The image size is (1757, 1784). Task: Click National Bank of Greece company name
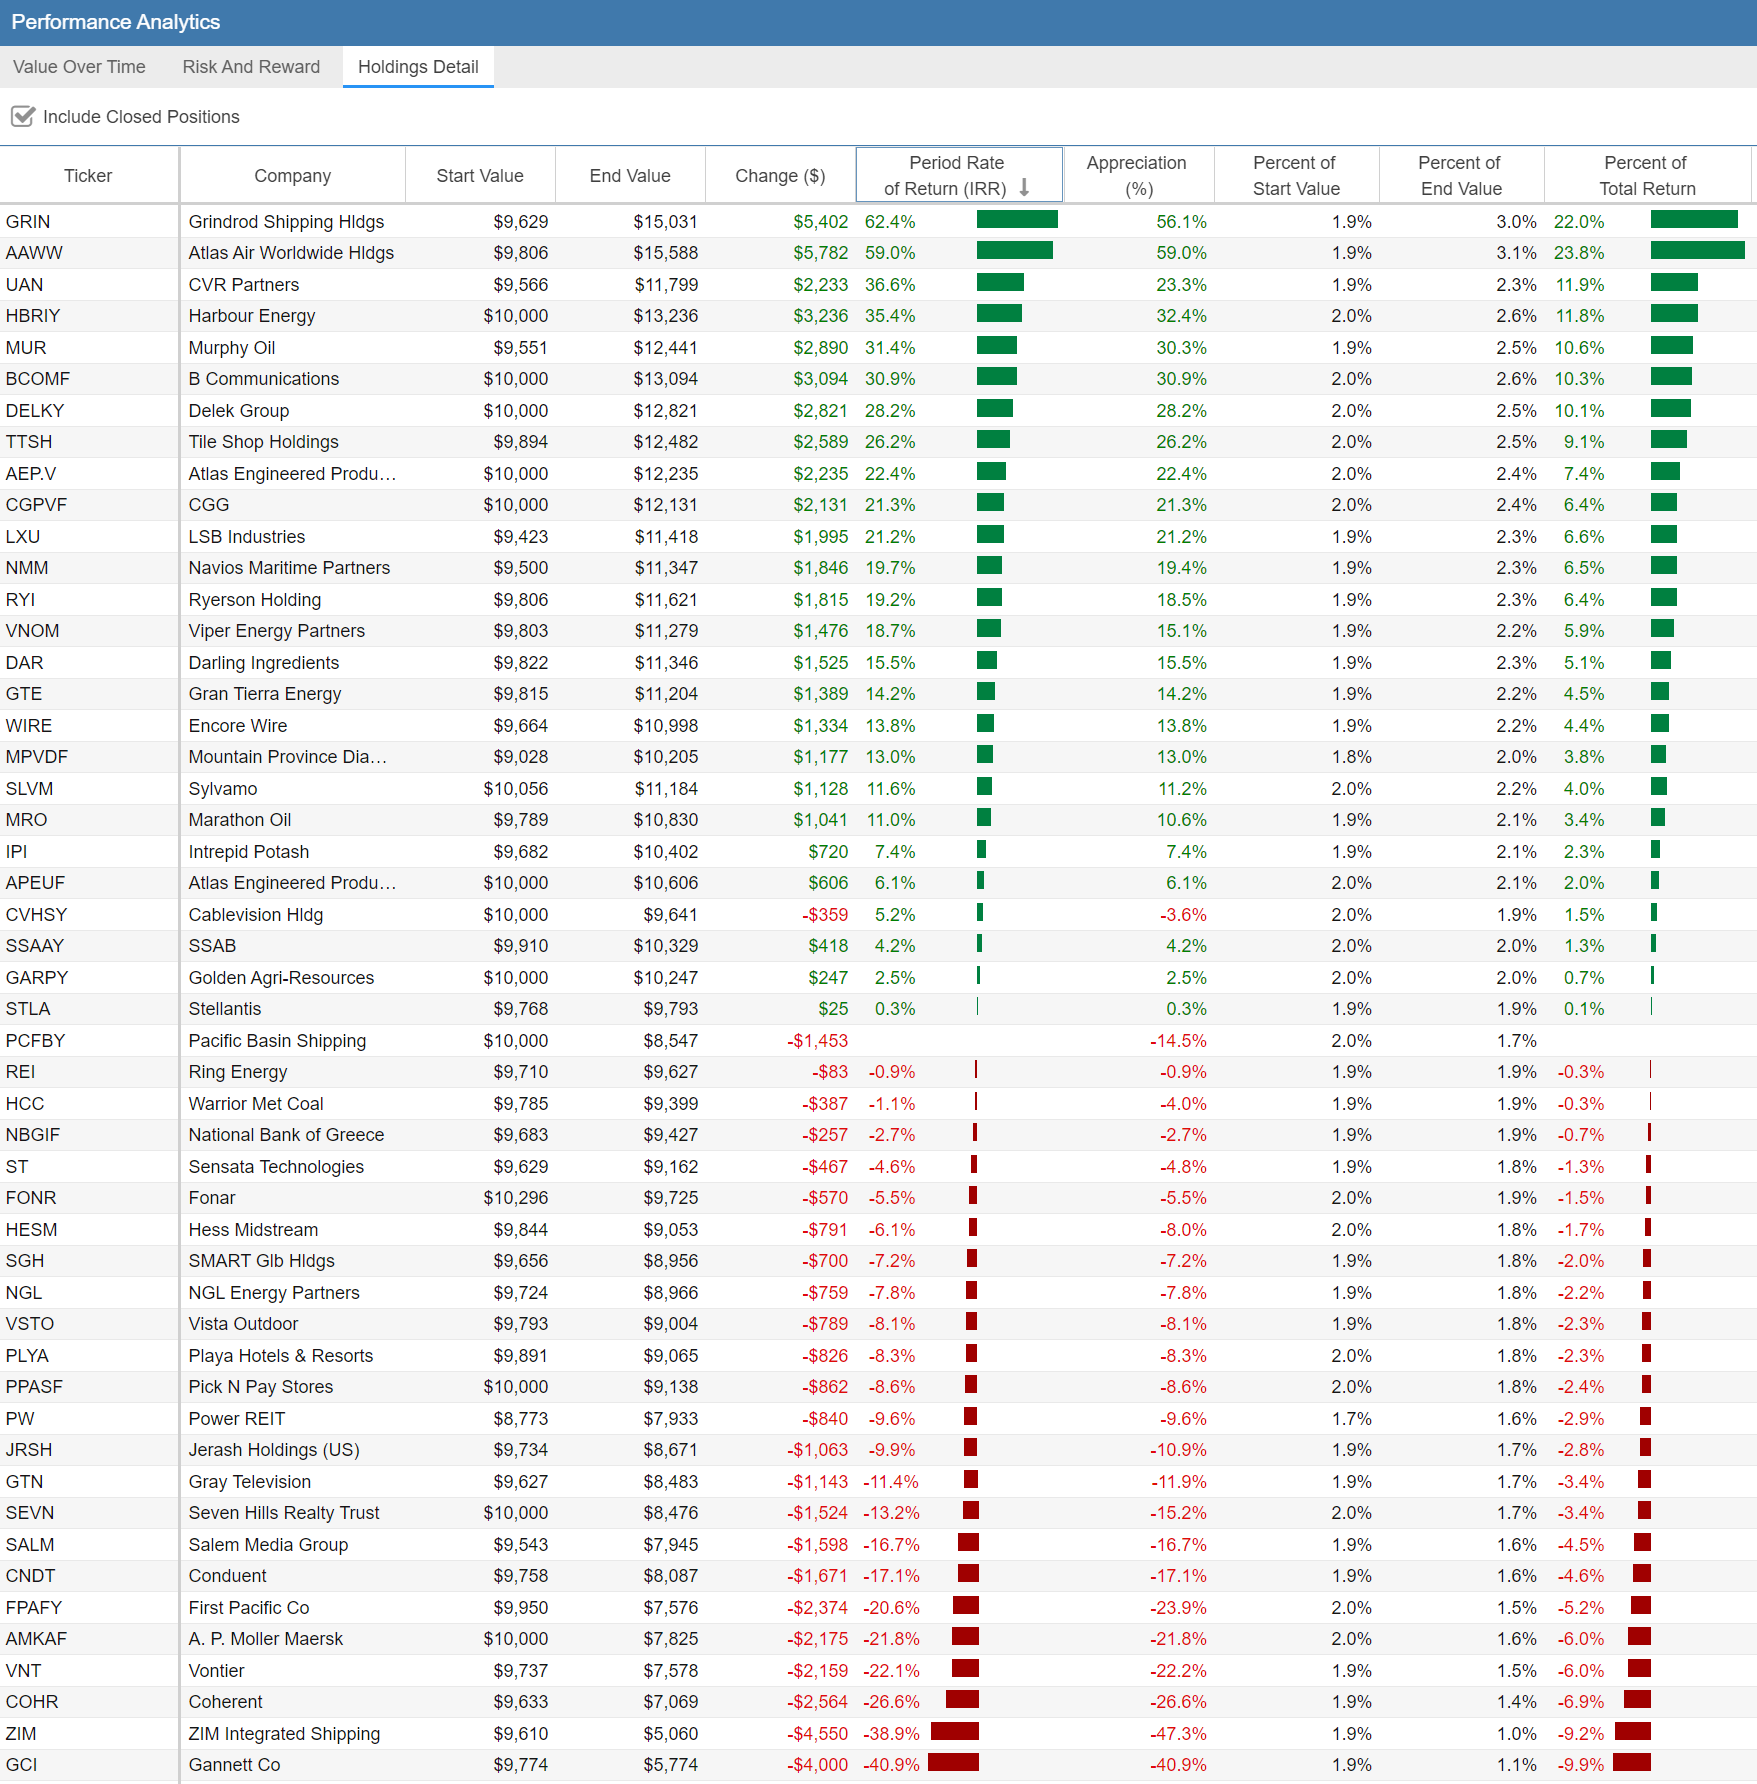tap(286, 1135)
